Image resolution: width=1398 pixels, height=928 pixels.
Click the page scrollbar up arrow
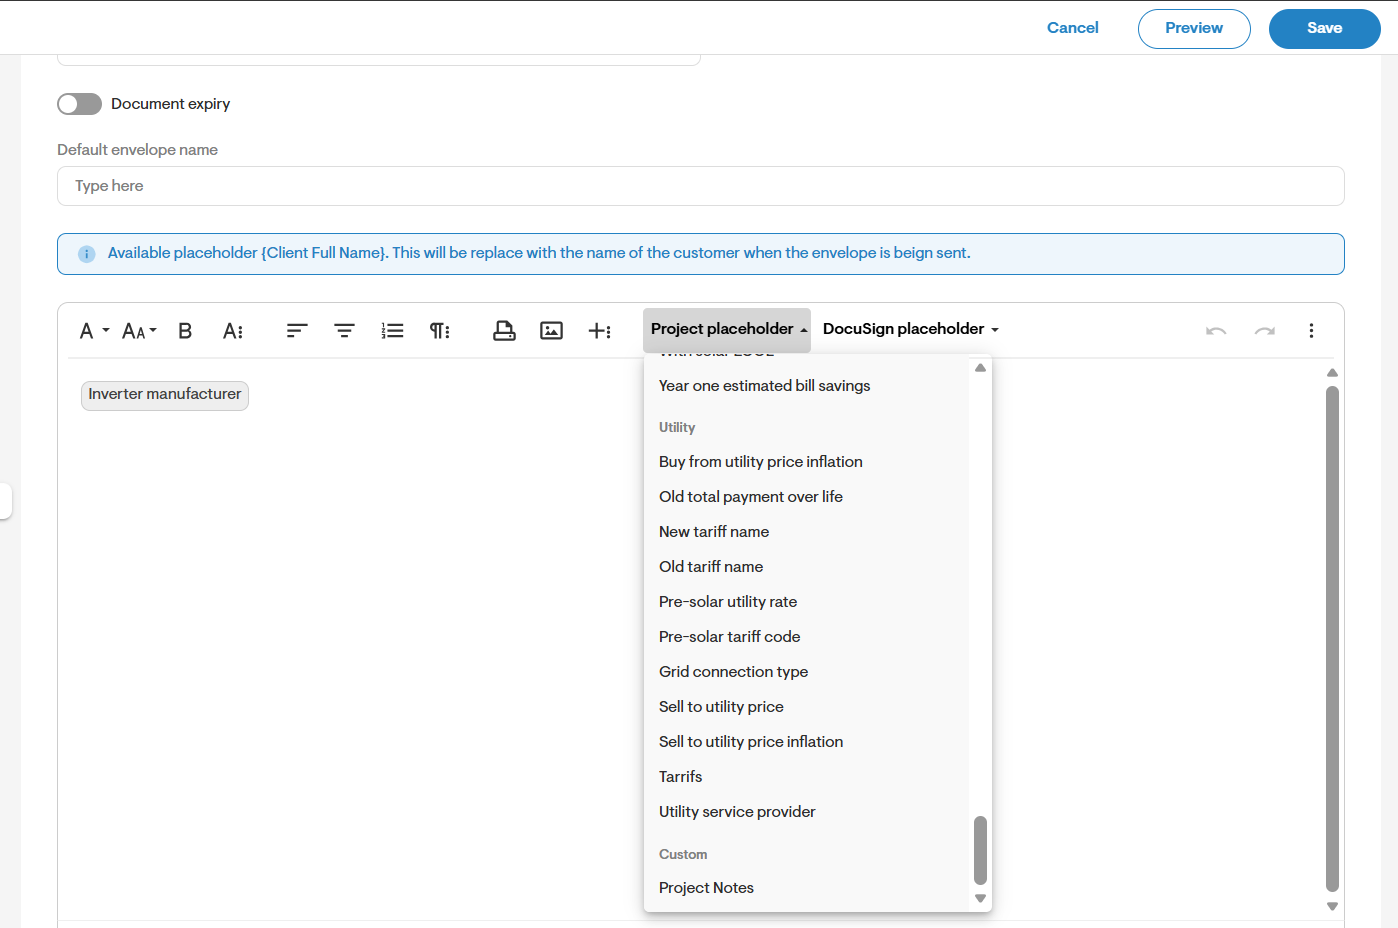coord(1332,373)
